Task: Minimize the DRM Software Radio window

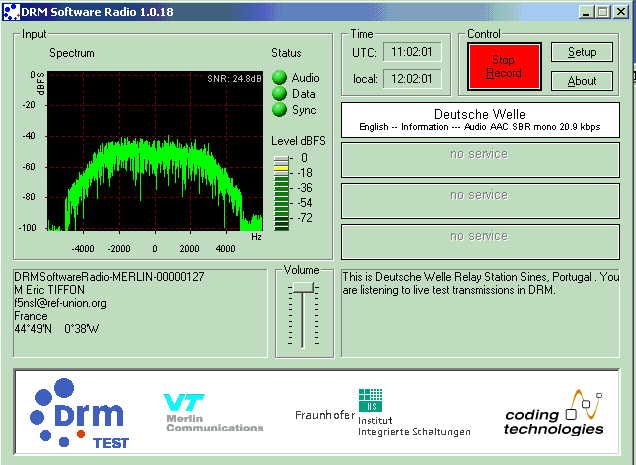Action: coord(585,12)
